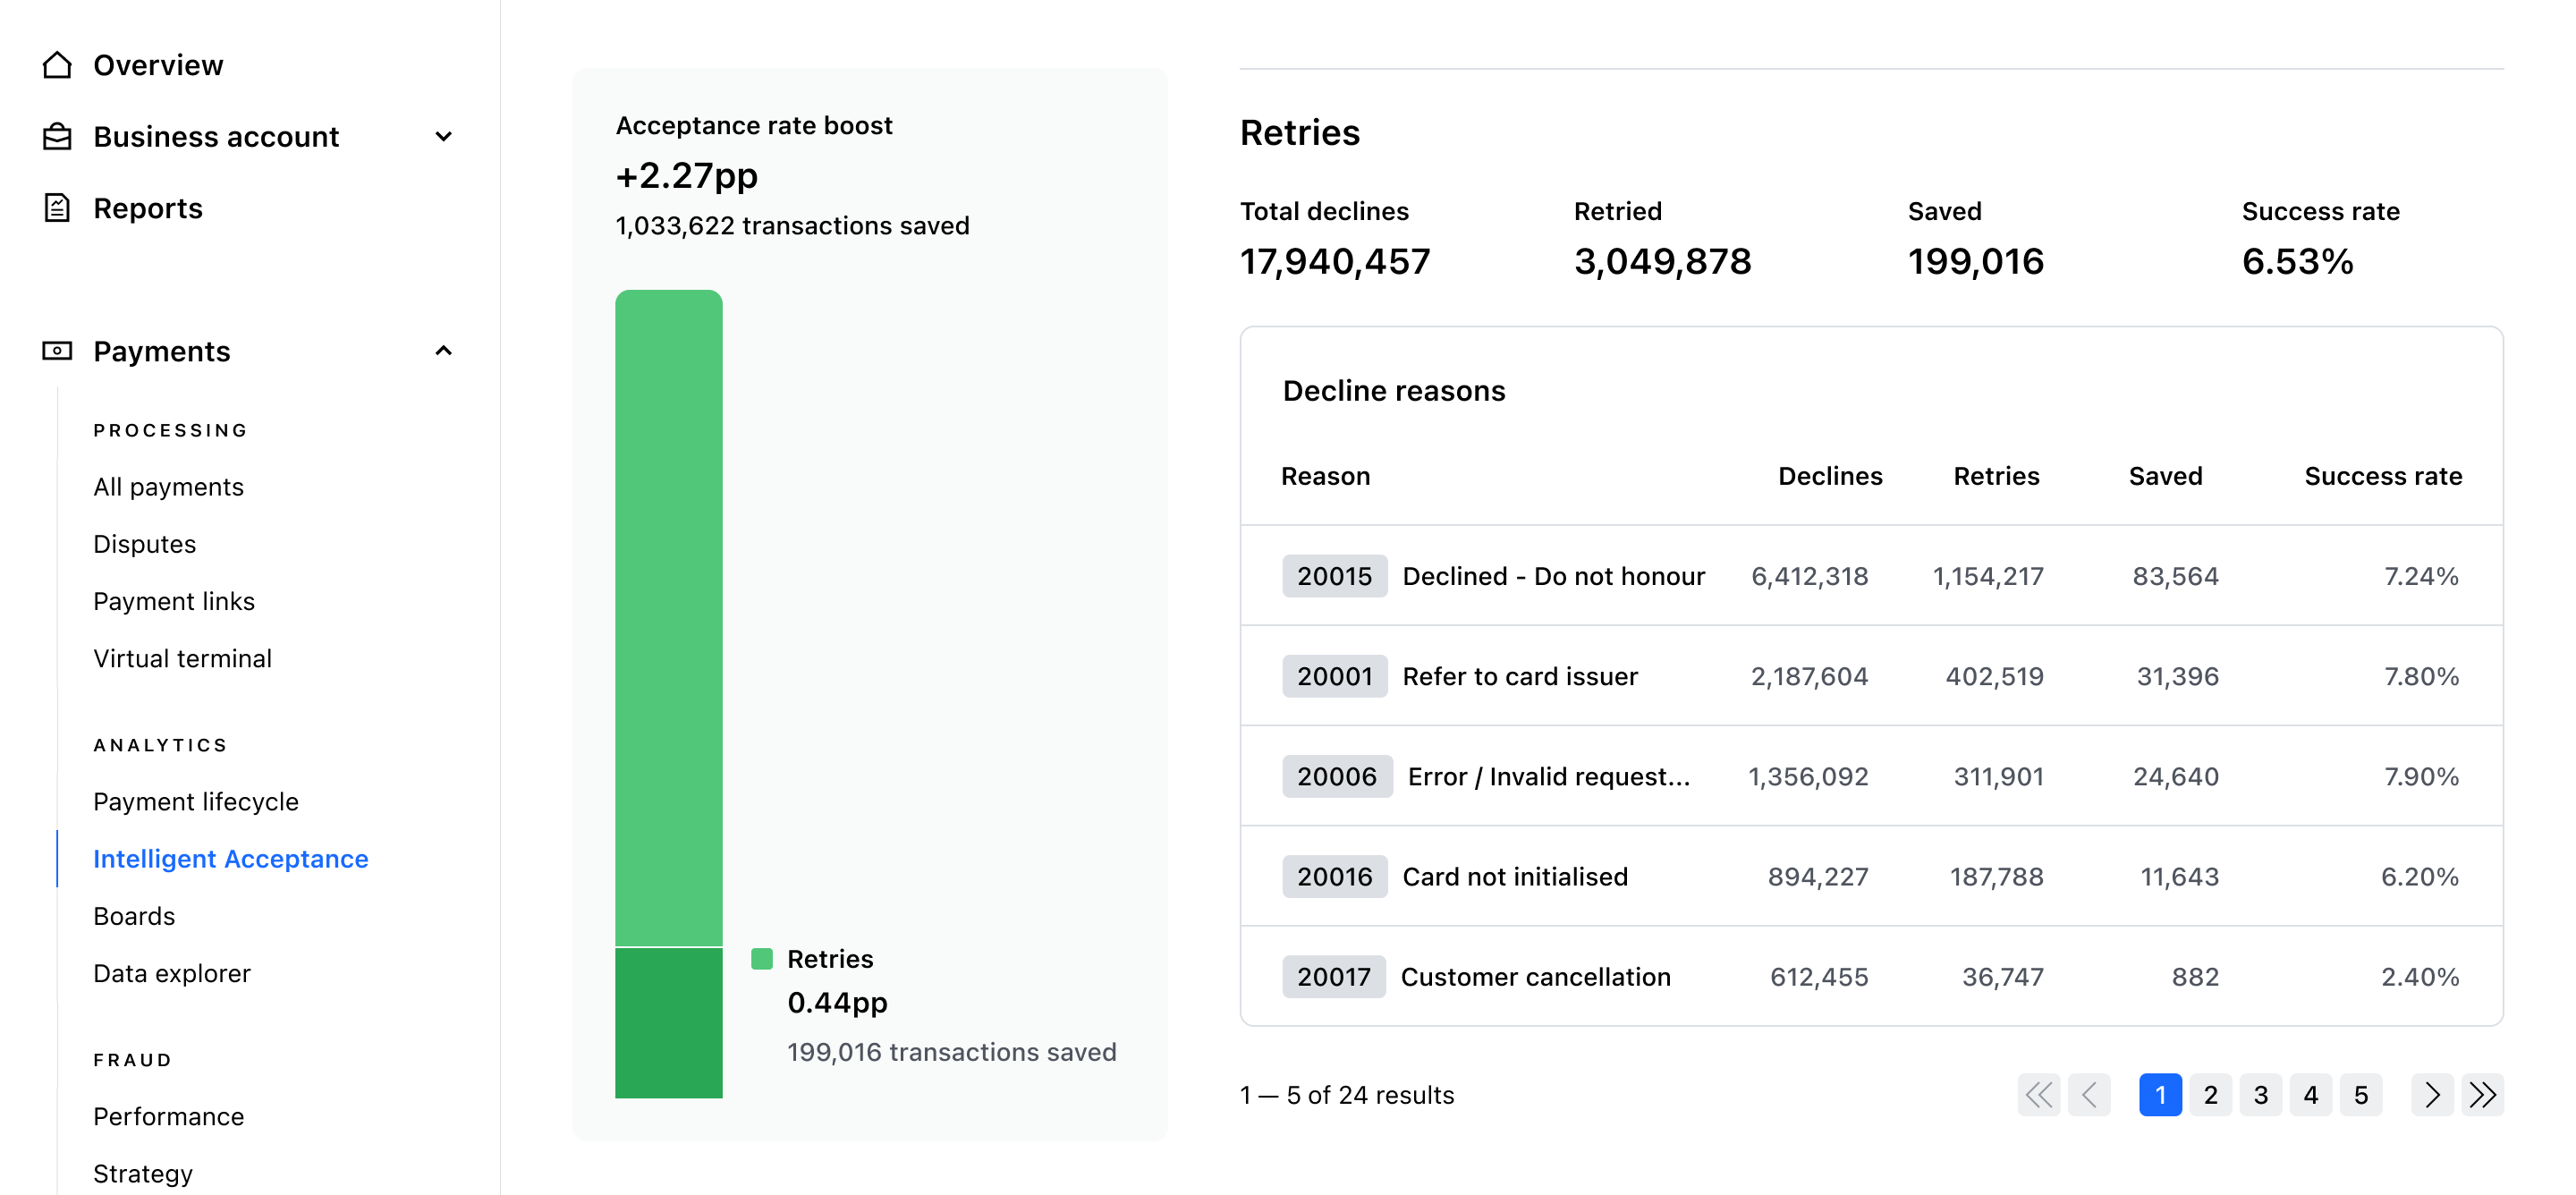The height and width of the screenshot is (1195, 2576).
Task: Open Disputes
Action: coord(144,544)
